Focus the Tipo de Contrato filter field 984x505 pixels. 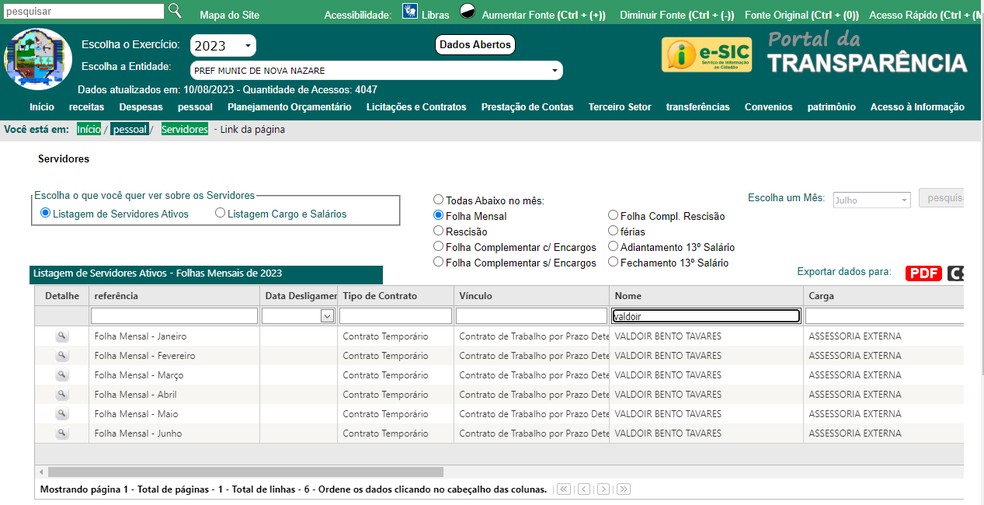[396, 316]
